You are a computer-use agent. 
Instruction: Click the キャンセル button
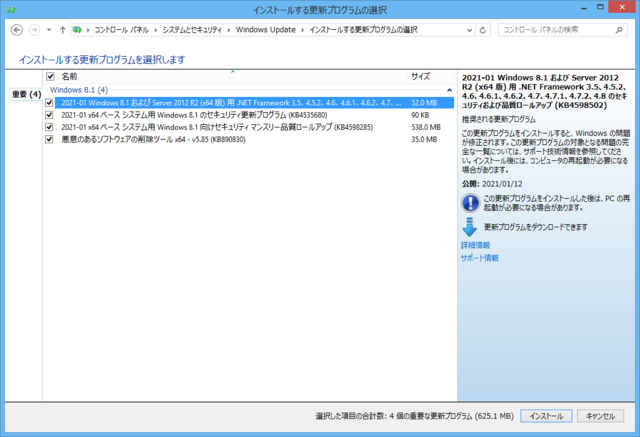coord(600,416)
